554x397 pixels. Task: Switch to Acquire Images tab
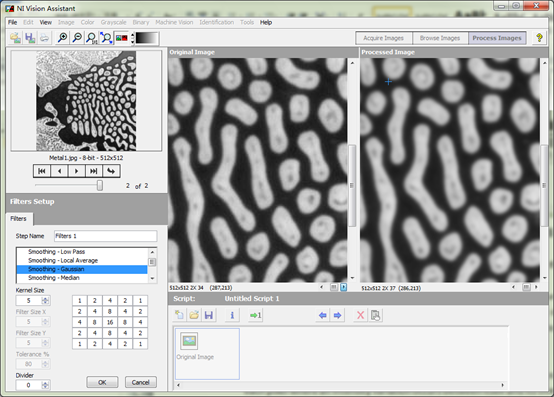coord(383,38)
